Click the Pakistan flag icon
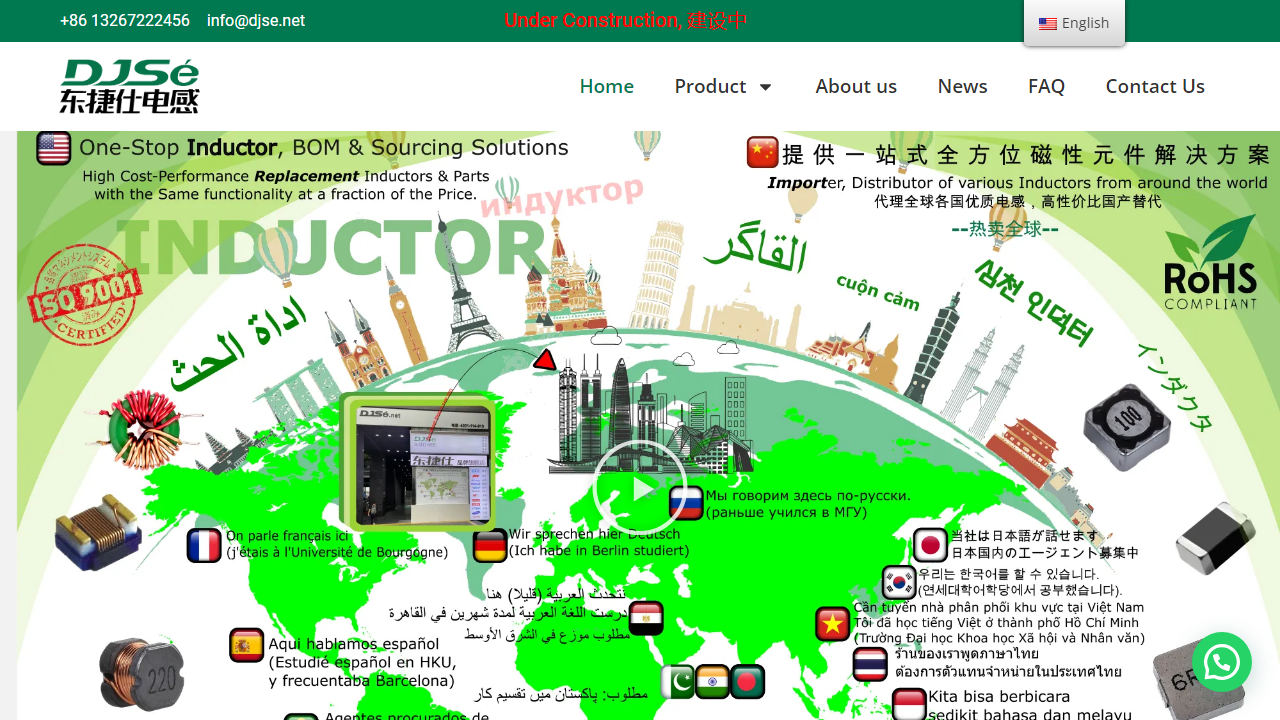Viewport: 1280px width, 720px height. (x=678, y=682)
